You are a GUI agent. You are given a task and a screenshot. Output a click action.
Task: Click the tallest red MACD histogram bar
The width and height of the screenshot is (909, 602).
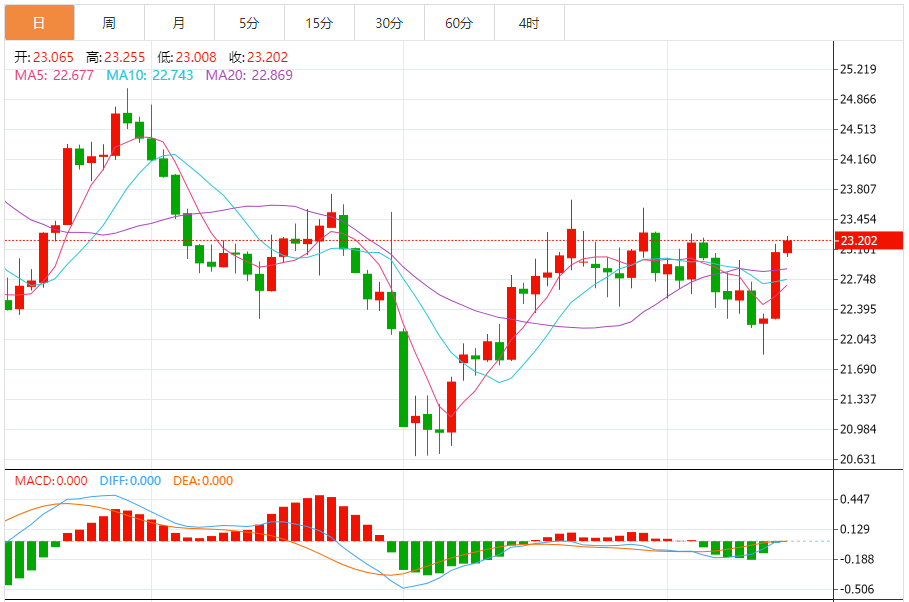pos(319,518)
